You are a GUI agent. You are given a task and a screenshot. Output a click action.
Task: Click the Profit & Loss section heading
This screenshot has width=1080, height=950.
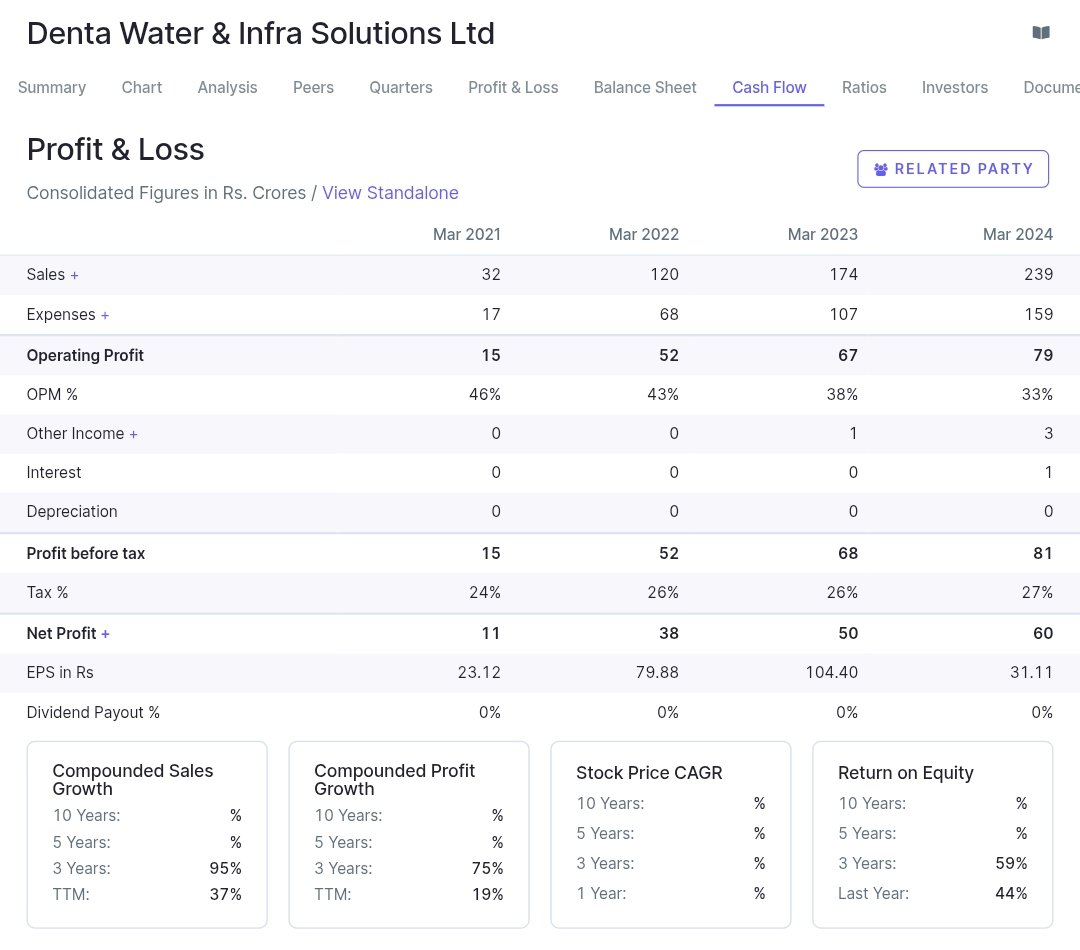[x=115, y=149]
